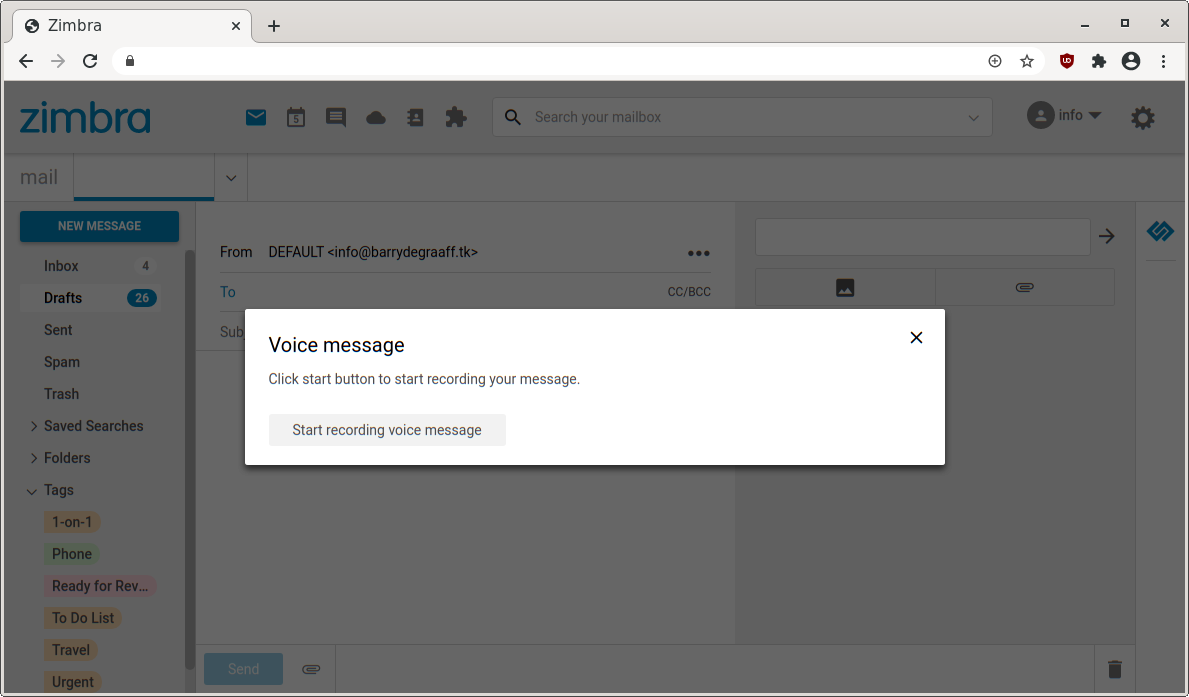Viewport: 1189px width, 697px height.
Task: Bookmark this page star icon
Action: (x=1027, y=61)
